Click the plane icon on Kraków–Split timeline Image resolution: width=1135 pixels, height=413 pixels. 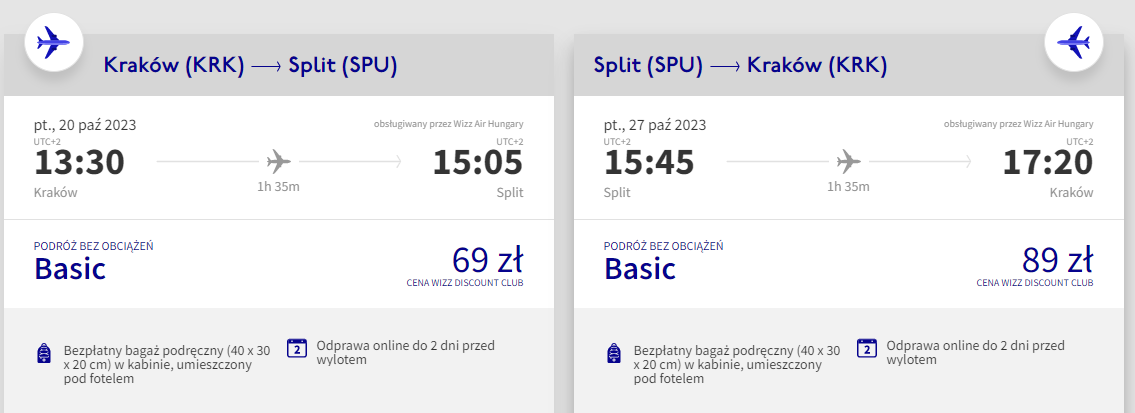pyautogui.click(x=279, y=161)
